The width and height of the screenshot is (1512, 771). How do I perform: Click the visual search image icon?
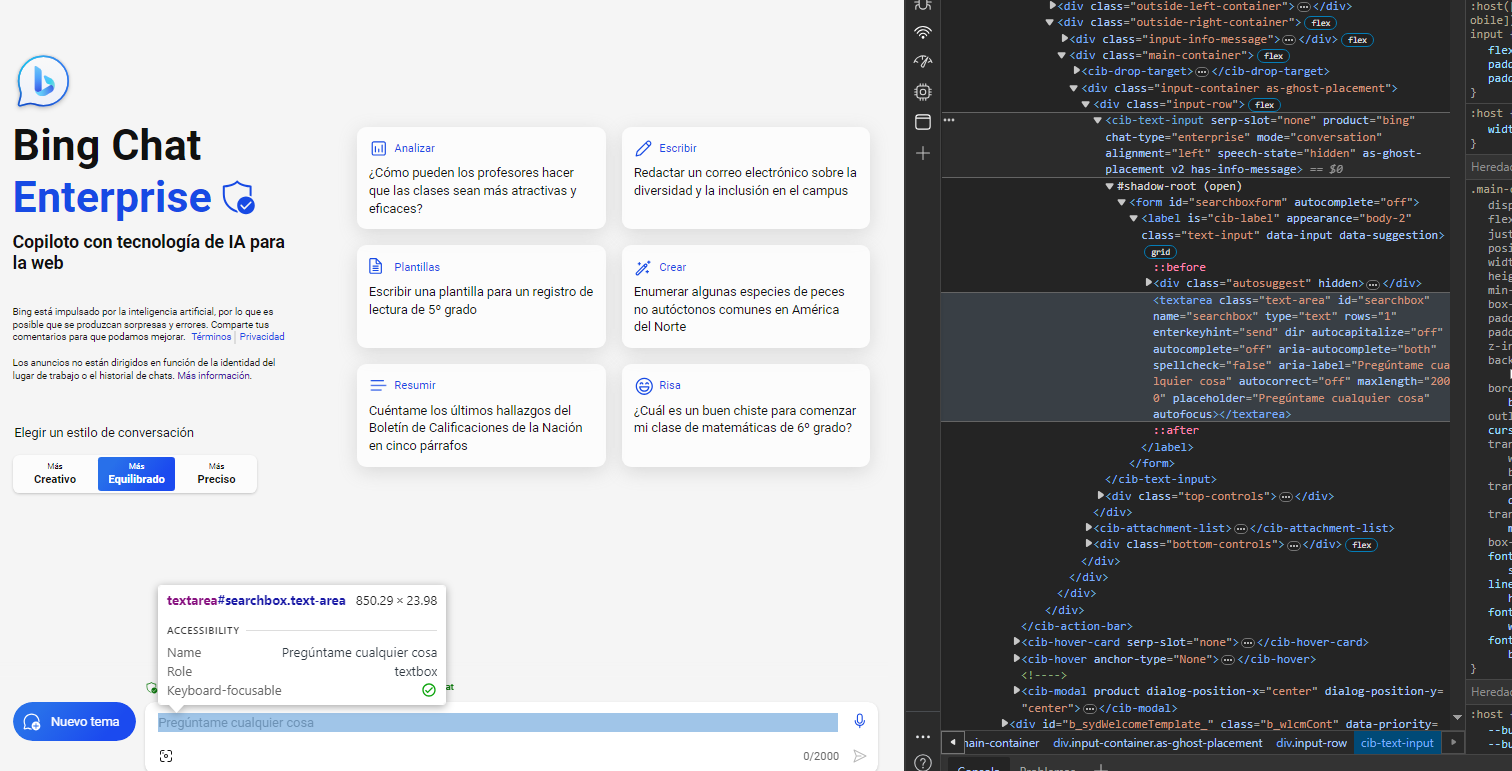[167, 756]
